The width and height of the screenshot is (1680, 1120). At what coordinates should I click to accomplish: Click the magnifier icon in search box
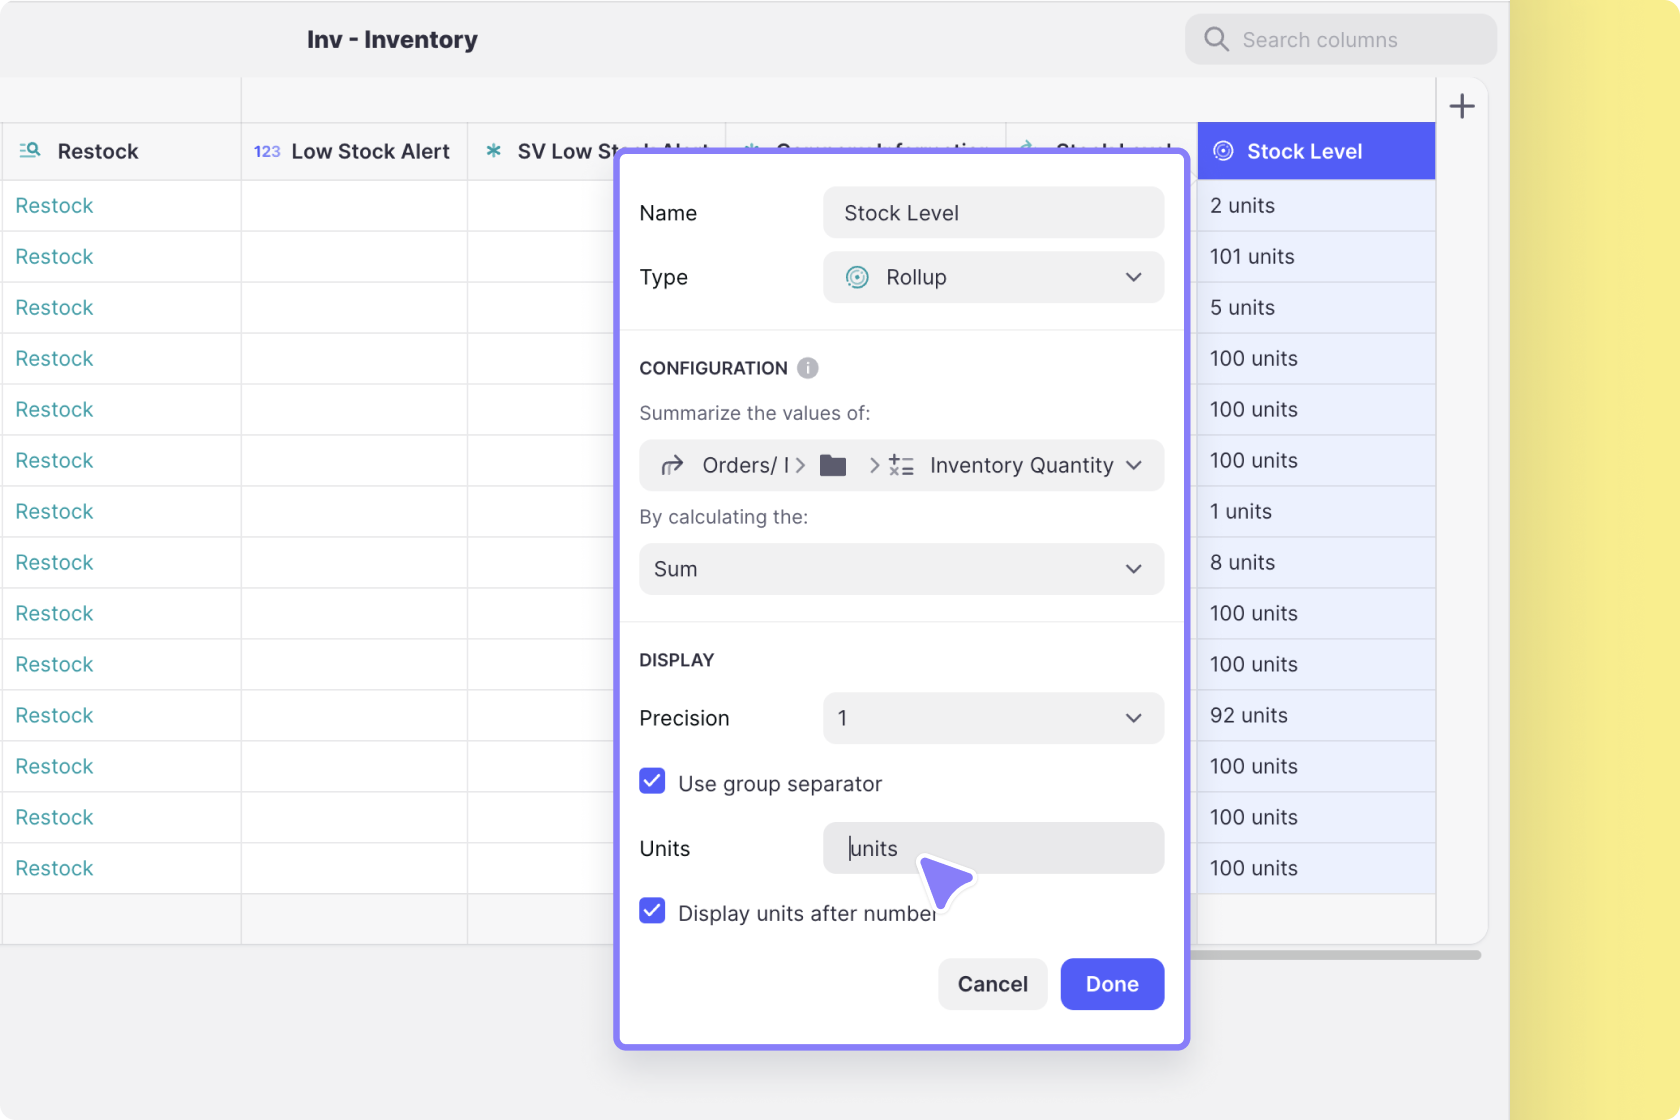pyautogui.click(x=1216, y=40)
